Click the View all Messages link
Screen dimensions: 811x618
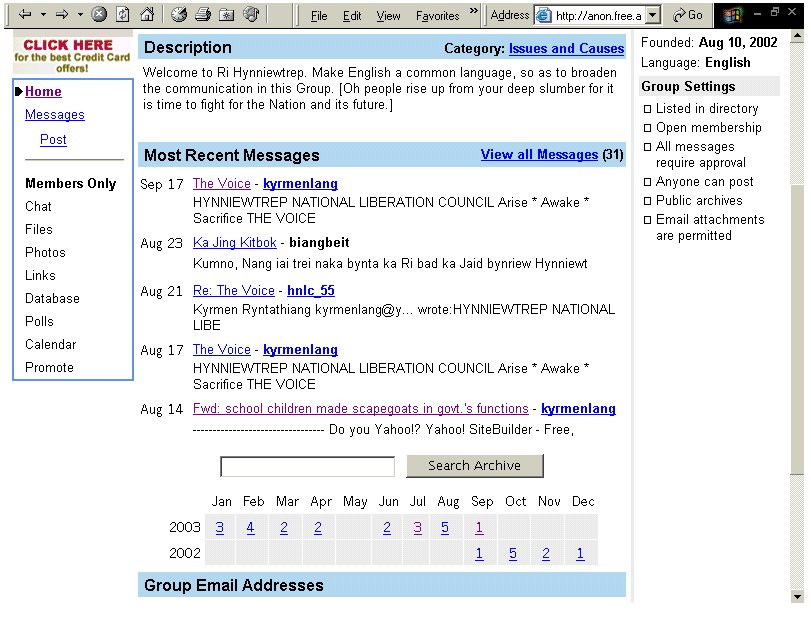539,155
